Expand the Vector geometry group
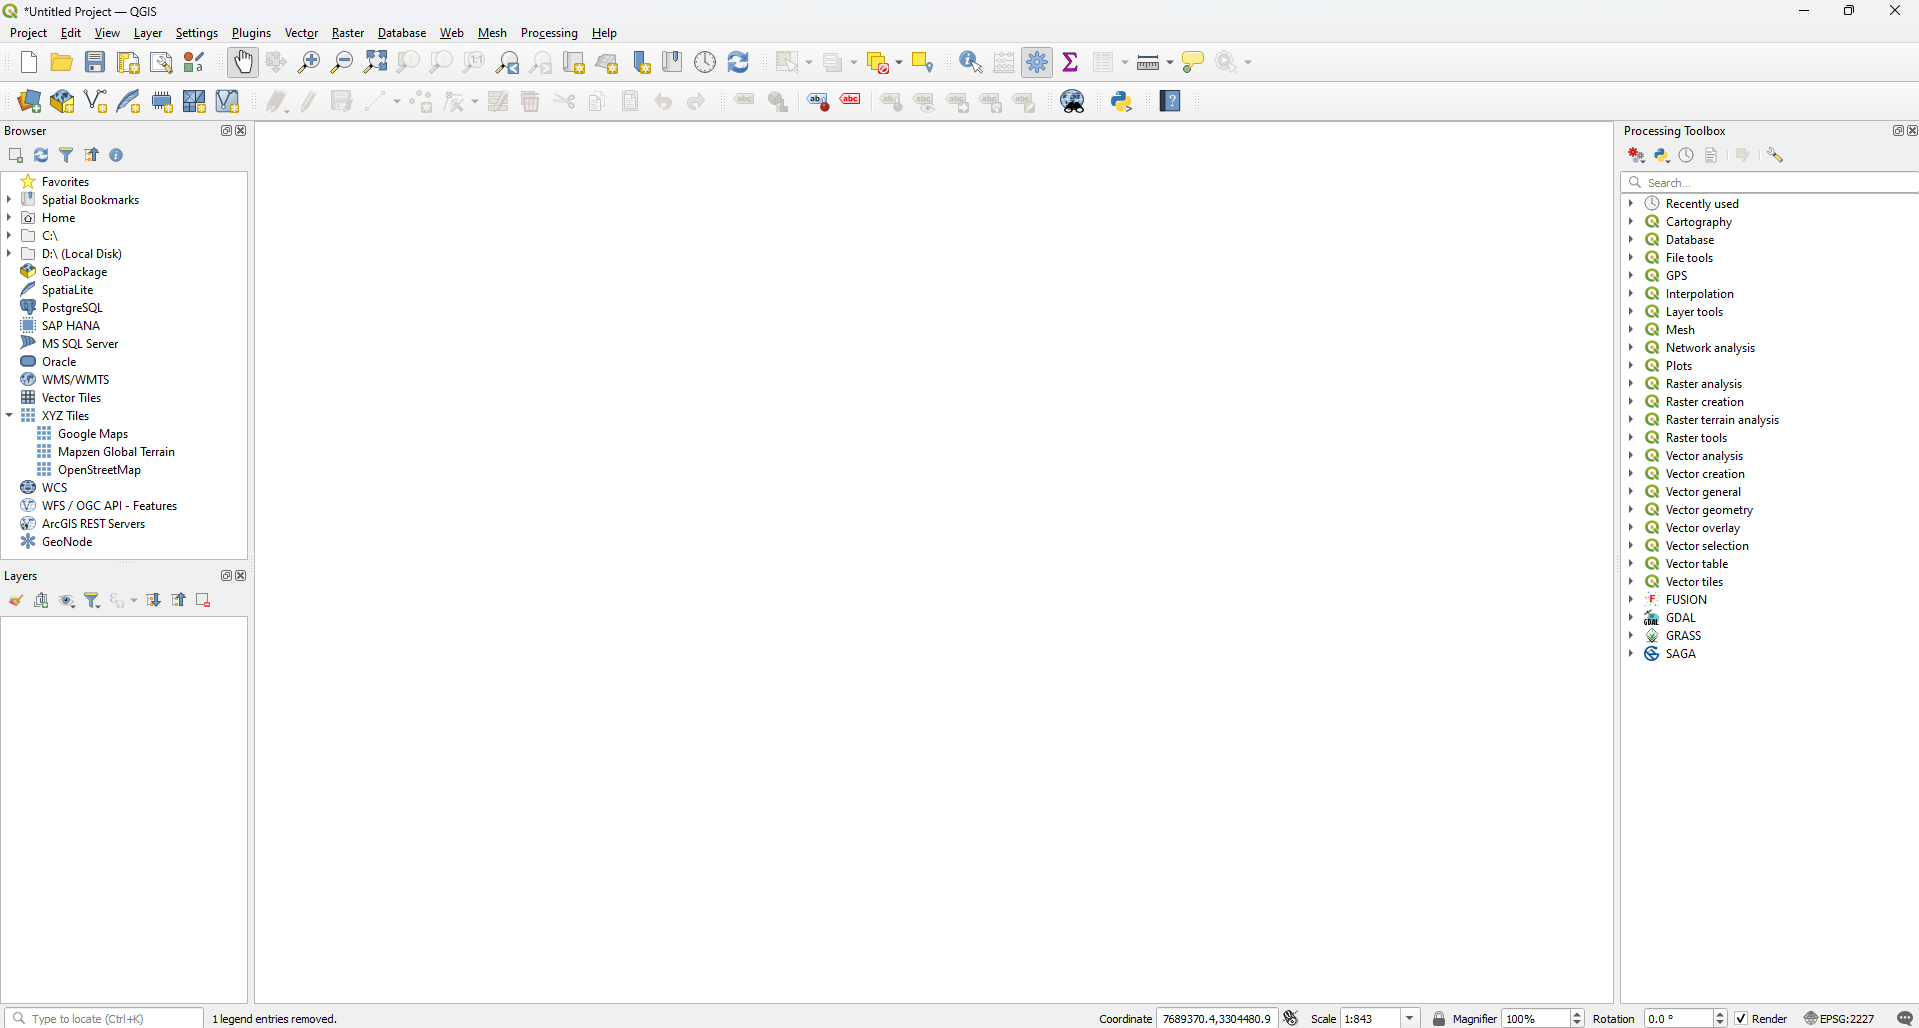 click(x=1631, y=509)
